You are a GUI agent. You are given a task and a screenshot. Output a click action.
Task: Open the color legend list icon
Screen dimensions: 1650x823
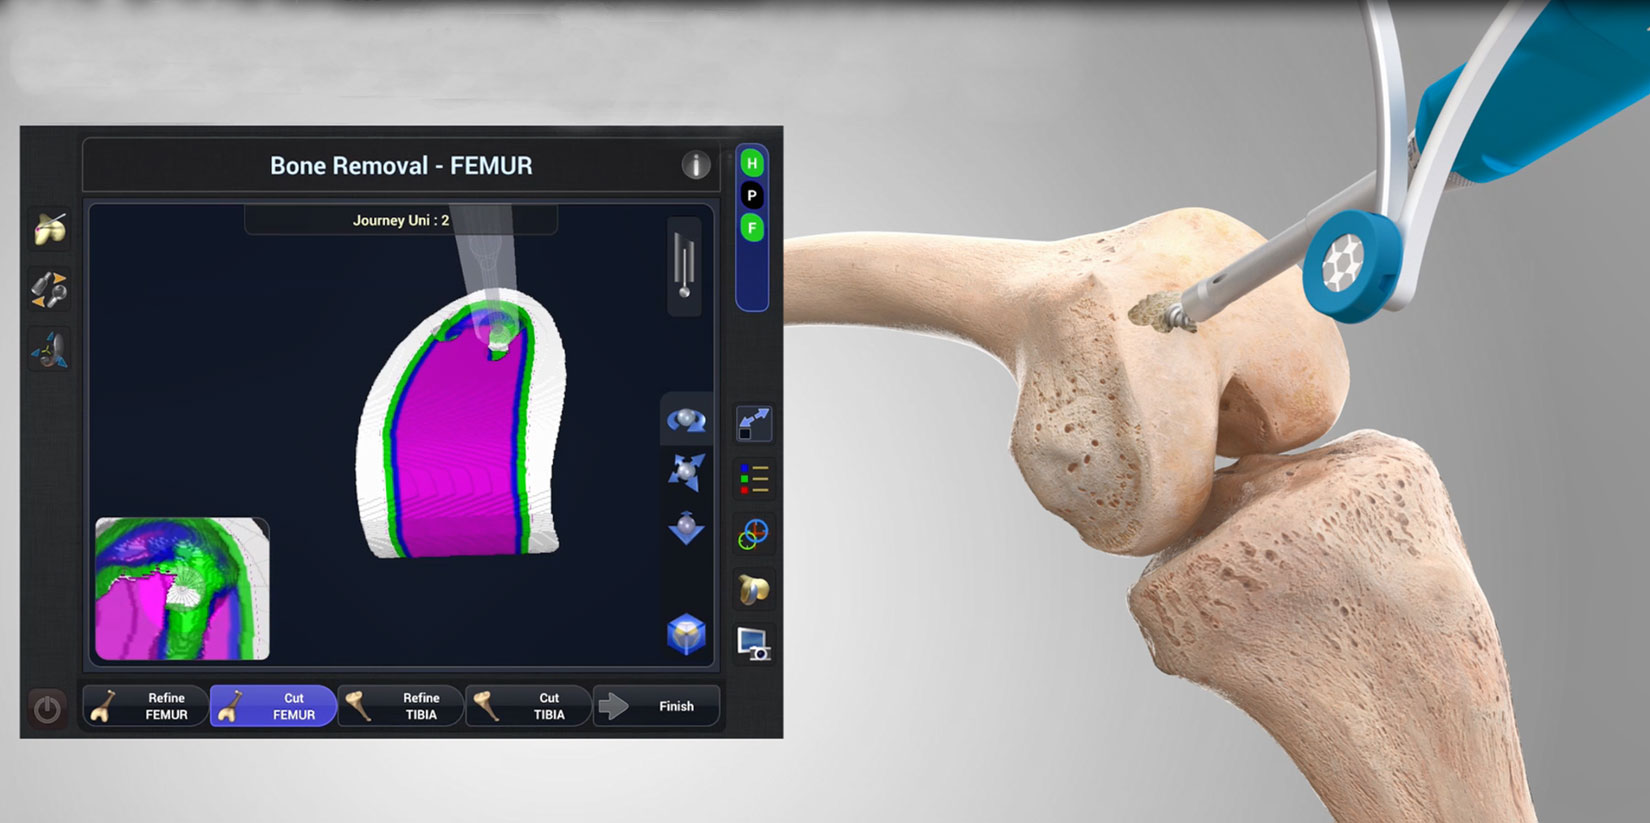coord(753,480)
